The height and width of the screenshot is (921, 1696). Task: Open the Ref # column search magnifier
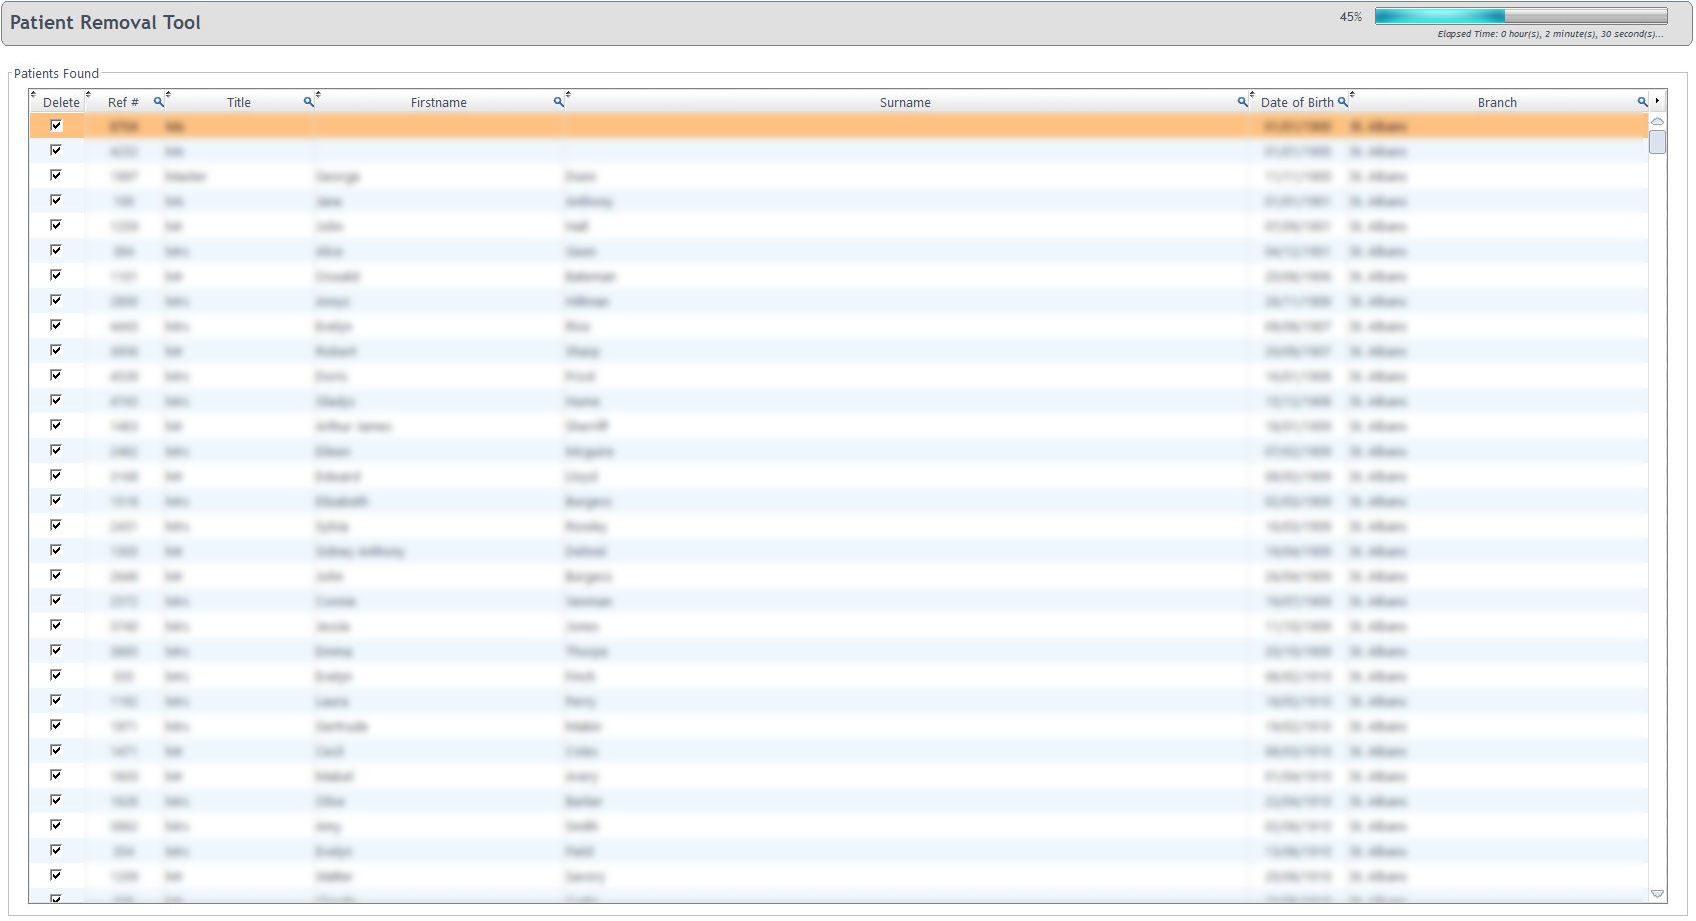click(158, 102)
